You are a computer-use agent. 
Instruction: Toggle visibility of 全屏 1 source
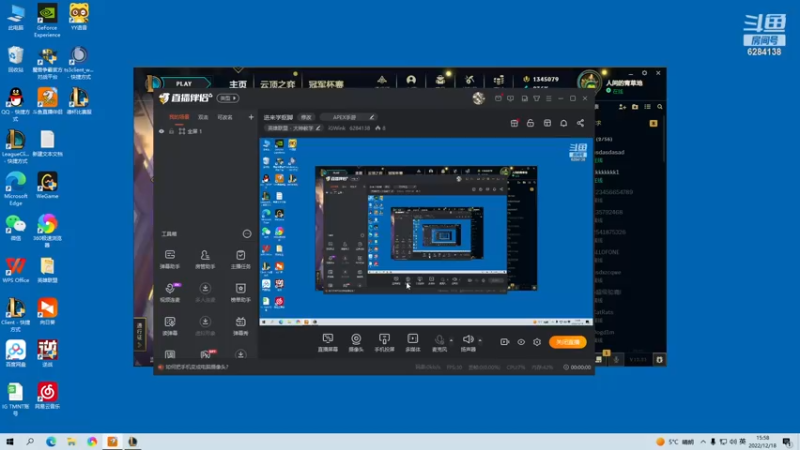click(x=162, y=131)
